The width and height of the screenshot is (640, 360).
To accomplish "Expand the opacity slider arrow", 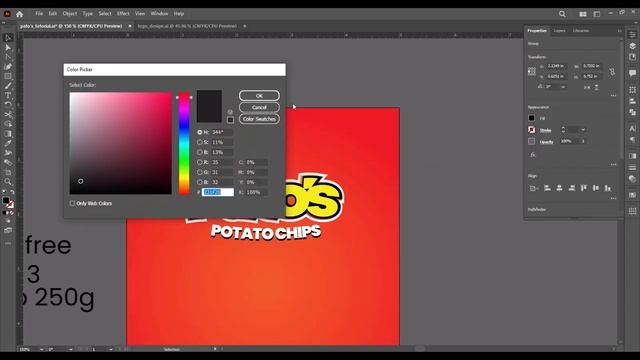I will (583, 141).
